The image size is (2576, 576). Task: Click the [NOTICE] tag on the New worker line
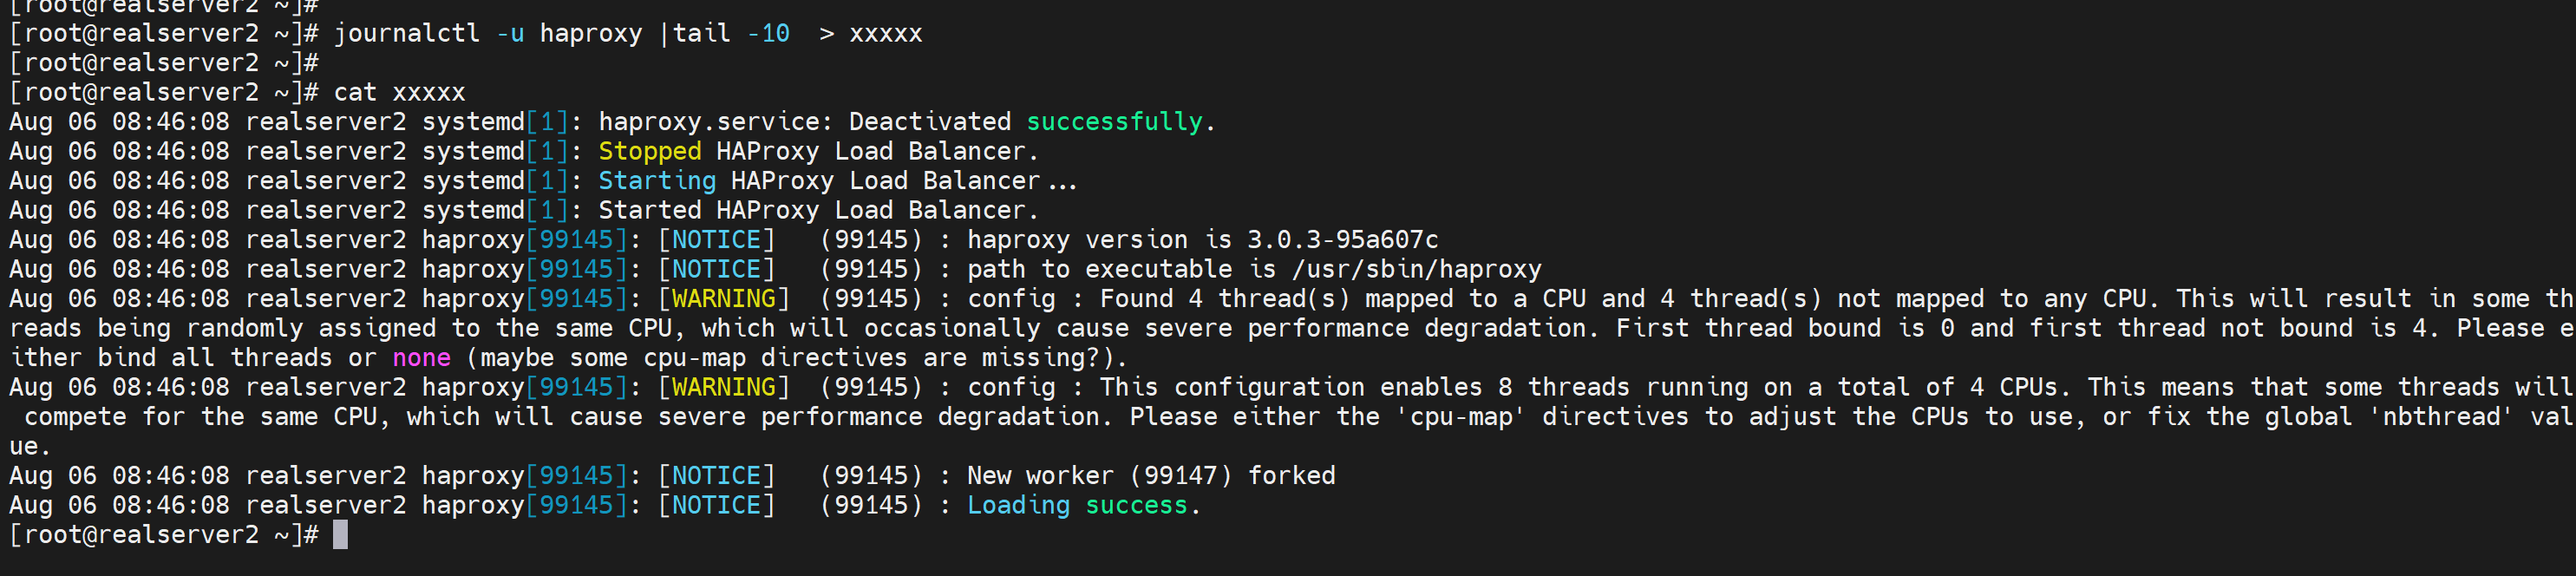716,476
